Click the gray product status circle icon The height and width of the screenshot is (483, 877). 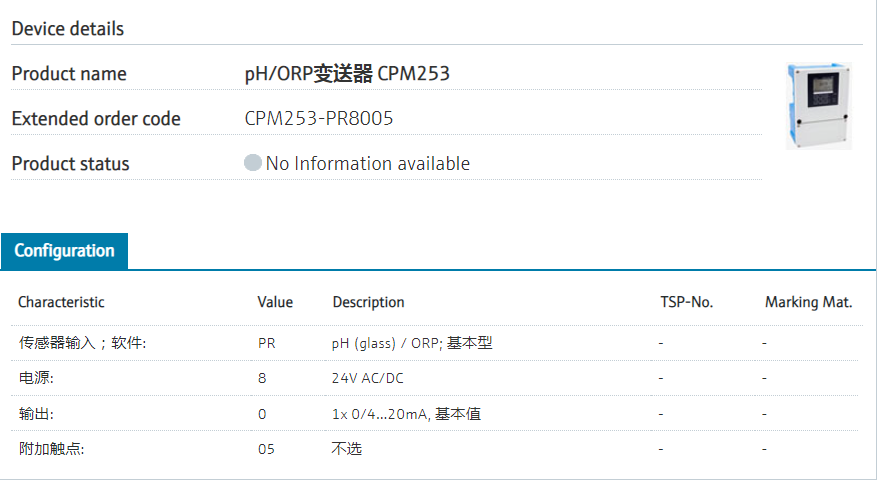253,163
